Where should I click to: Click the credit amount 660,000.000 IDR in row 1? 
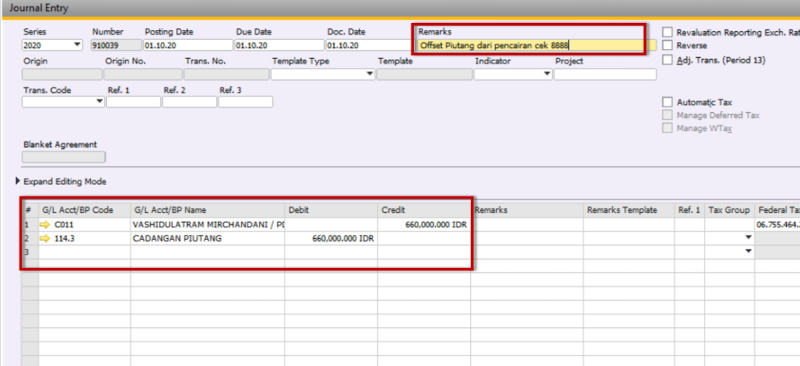(424, 224)
